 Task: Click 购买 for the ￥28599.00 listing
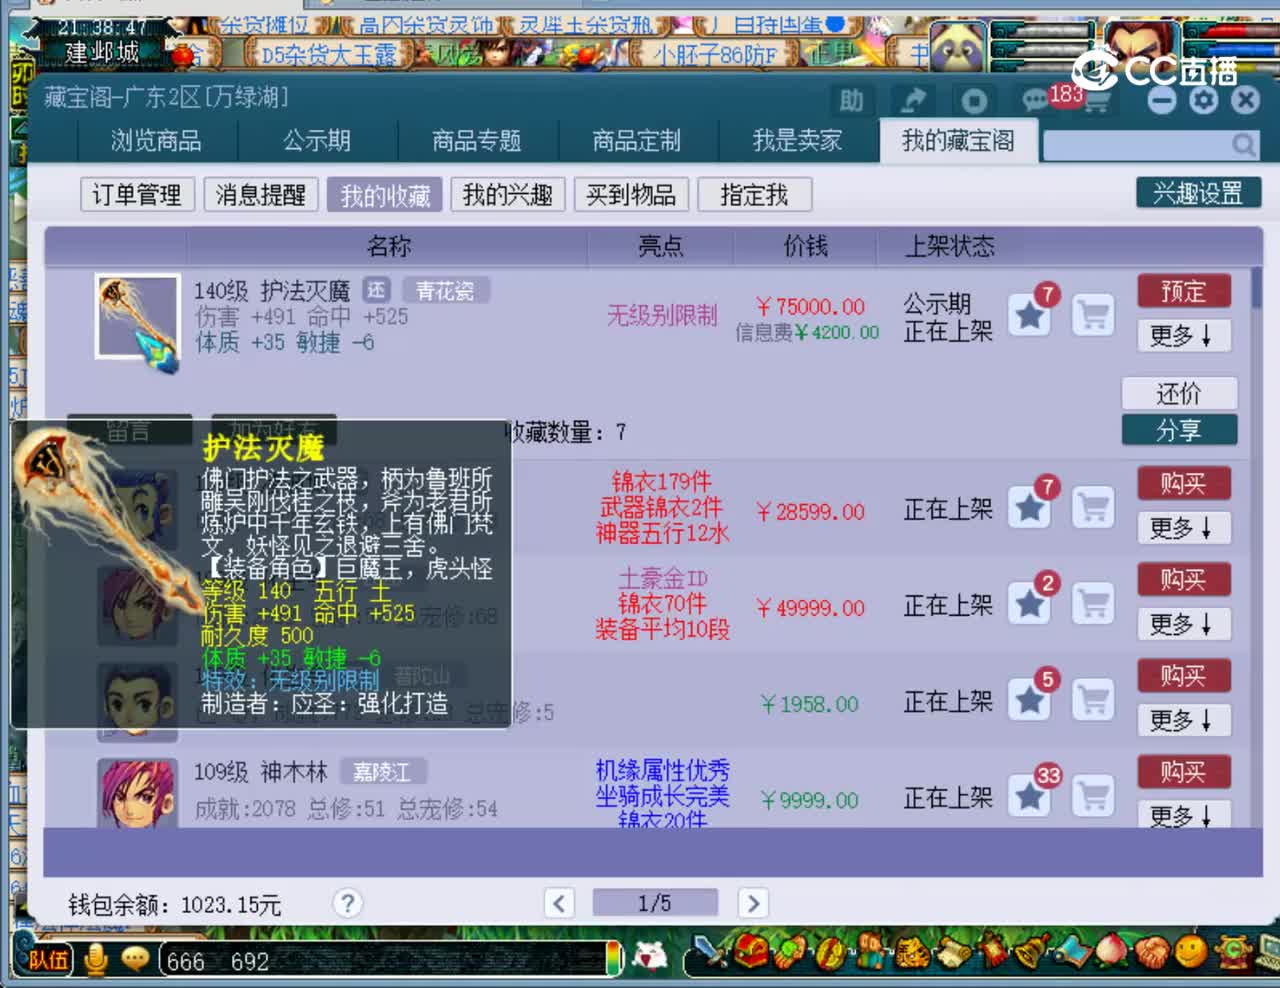(1183, 483)
